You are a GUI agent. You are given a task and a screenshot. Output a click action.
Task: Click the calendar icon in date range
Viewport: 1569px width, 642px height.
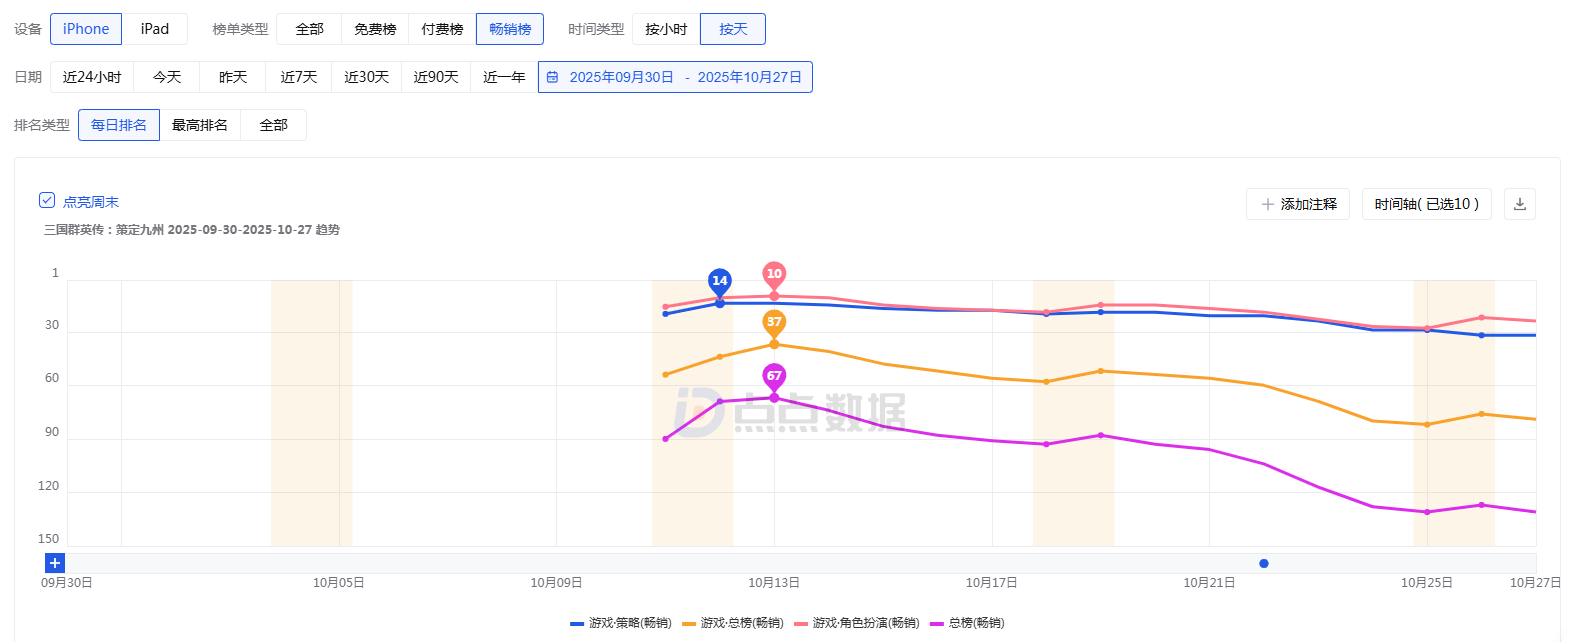tap(552, 77)
